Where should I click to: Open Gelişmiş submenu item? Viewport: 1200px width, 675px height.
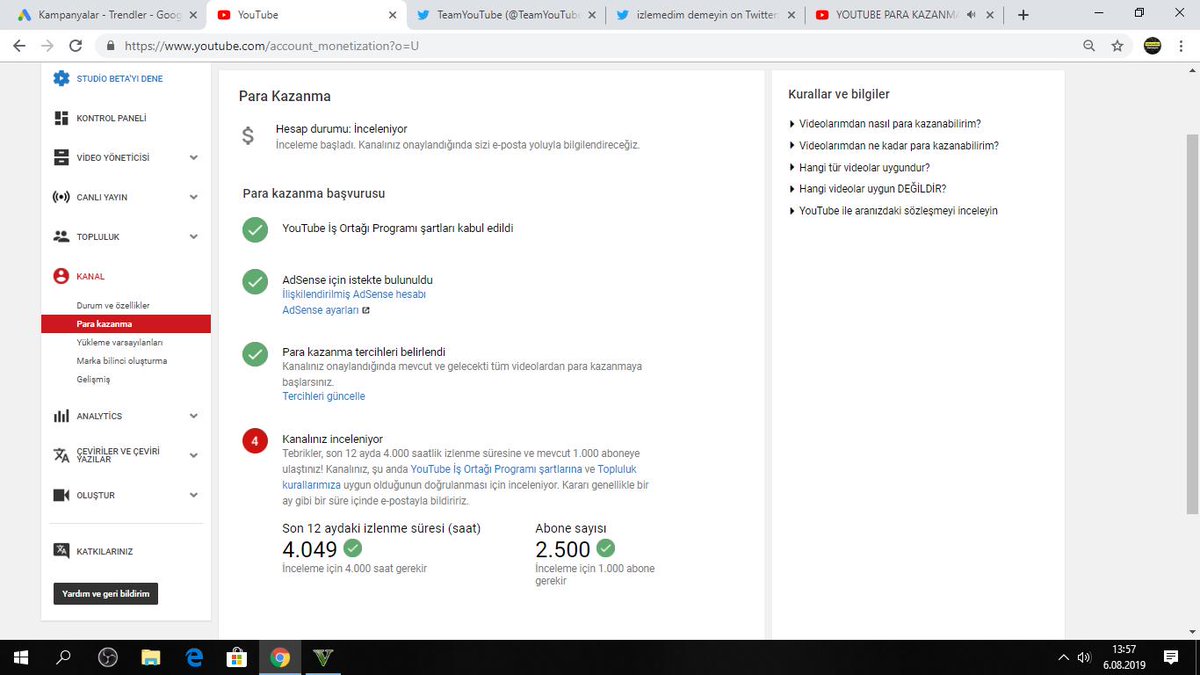[93, 379]
